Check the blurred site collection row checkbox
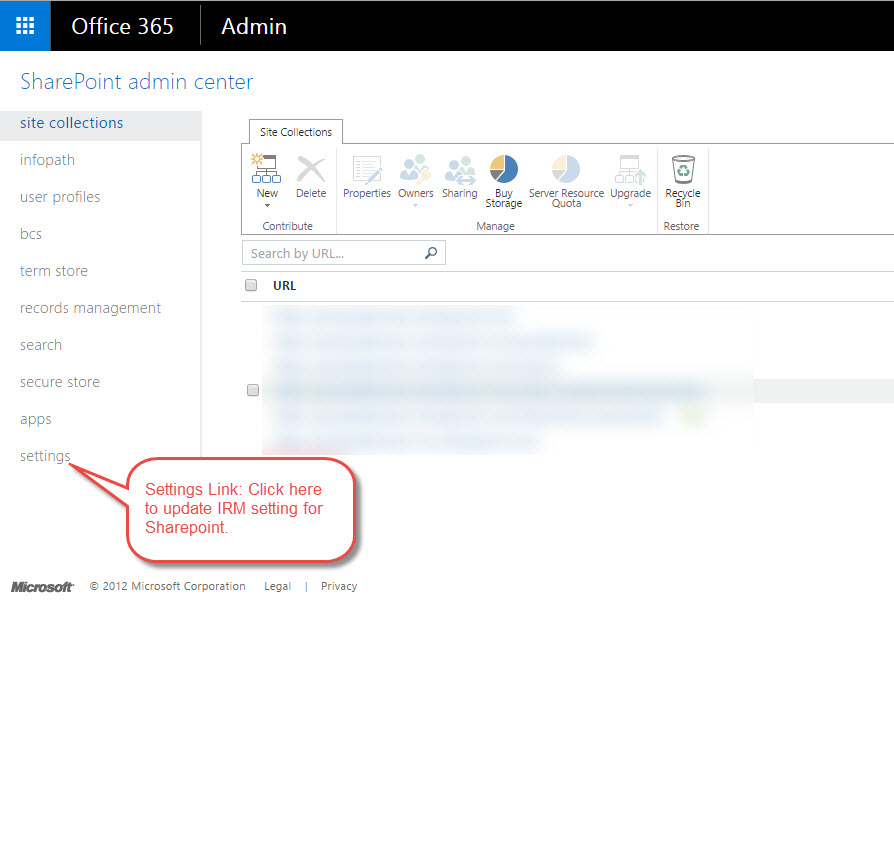Image resolution: width=894 pixels, height=843 pixels. click(253, 390)
